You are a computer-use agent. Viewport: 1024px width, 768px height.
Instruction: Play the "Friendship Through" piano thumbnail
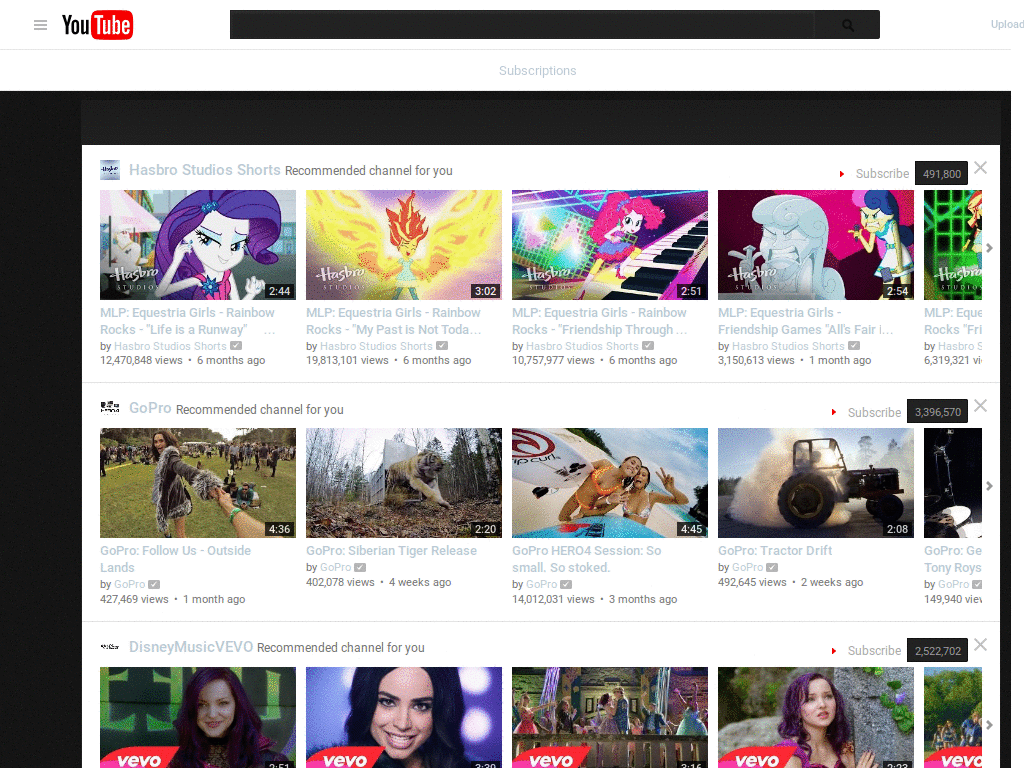tap(610, 245)
